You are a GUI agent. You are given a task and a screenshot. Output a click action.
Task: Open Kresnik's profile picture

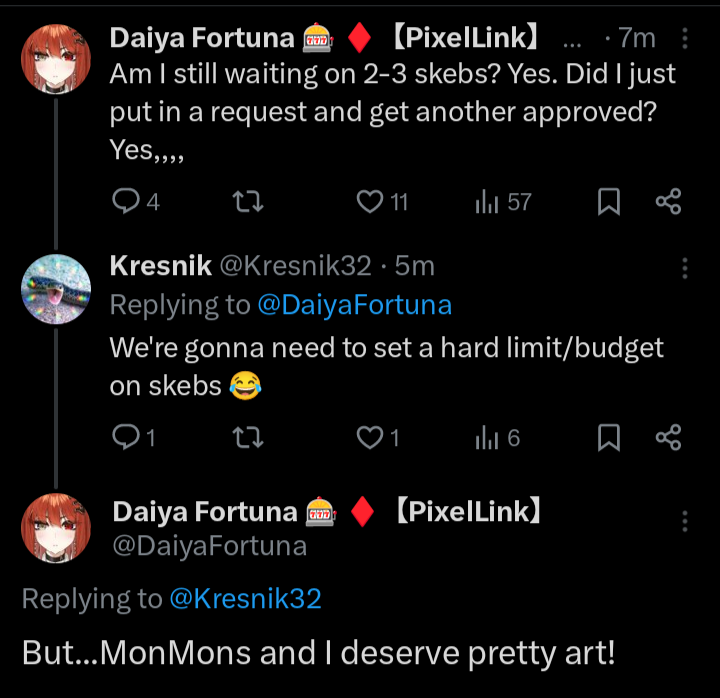56,289
